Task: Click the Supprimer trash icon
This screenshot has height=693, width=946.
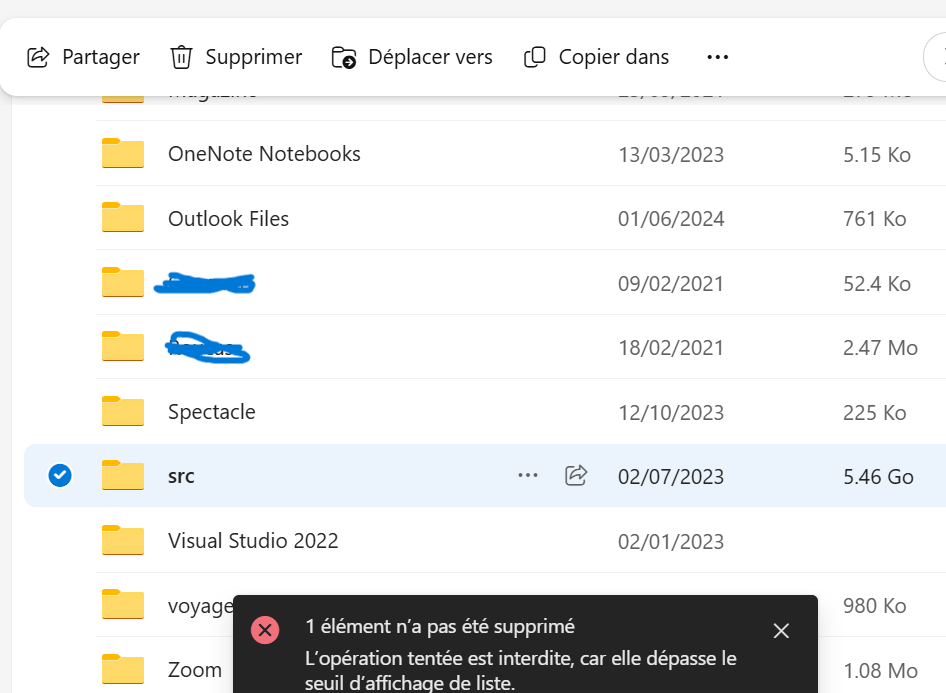Action: [181, 57]
